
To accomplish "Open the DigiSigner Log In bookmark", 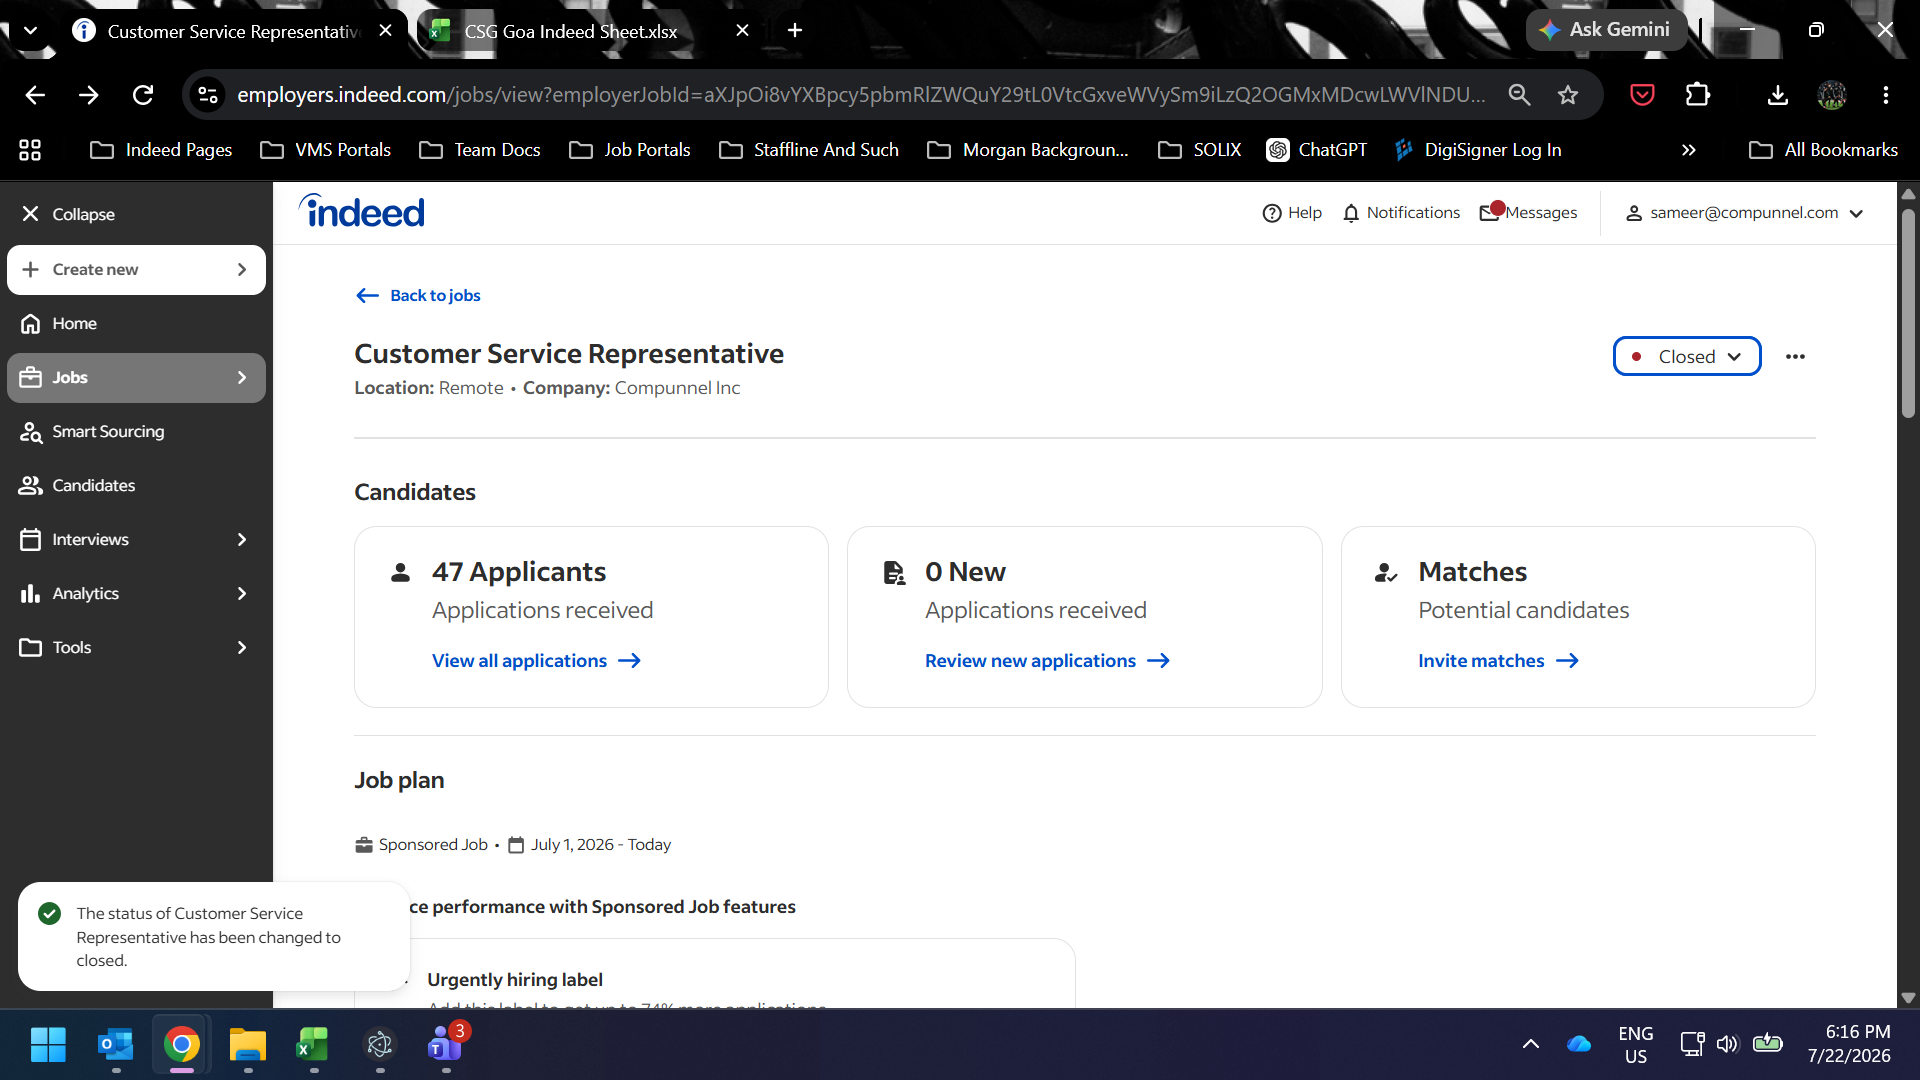I will coord(1477,150).
